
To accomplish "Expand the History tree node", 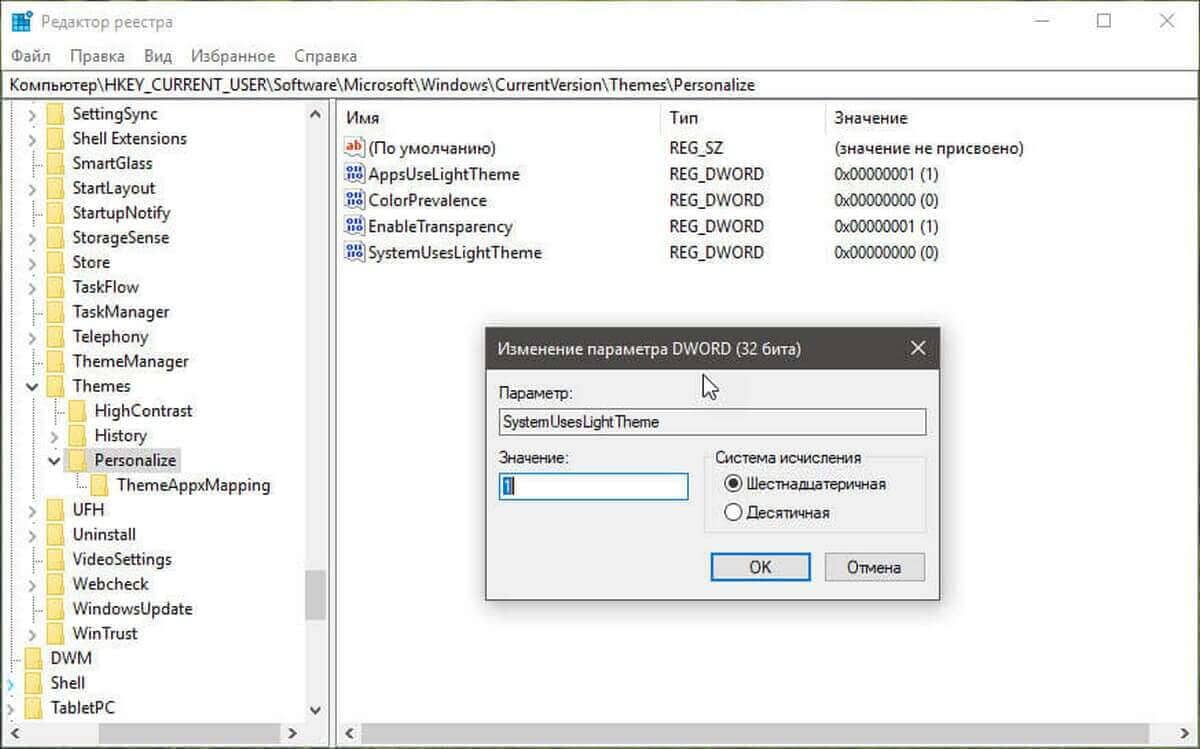I will click(54, 436).
